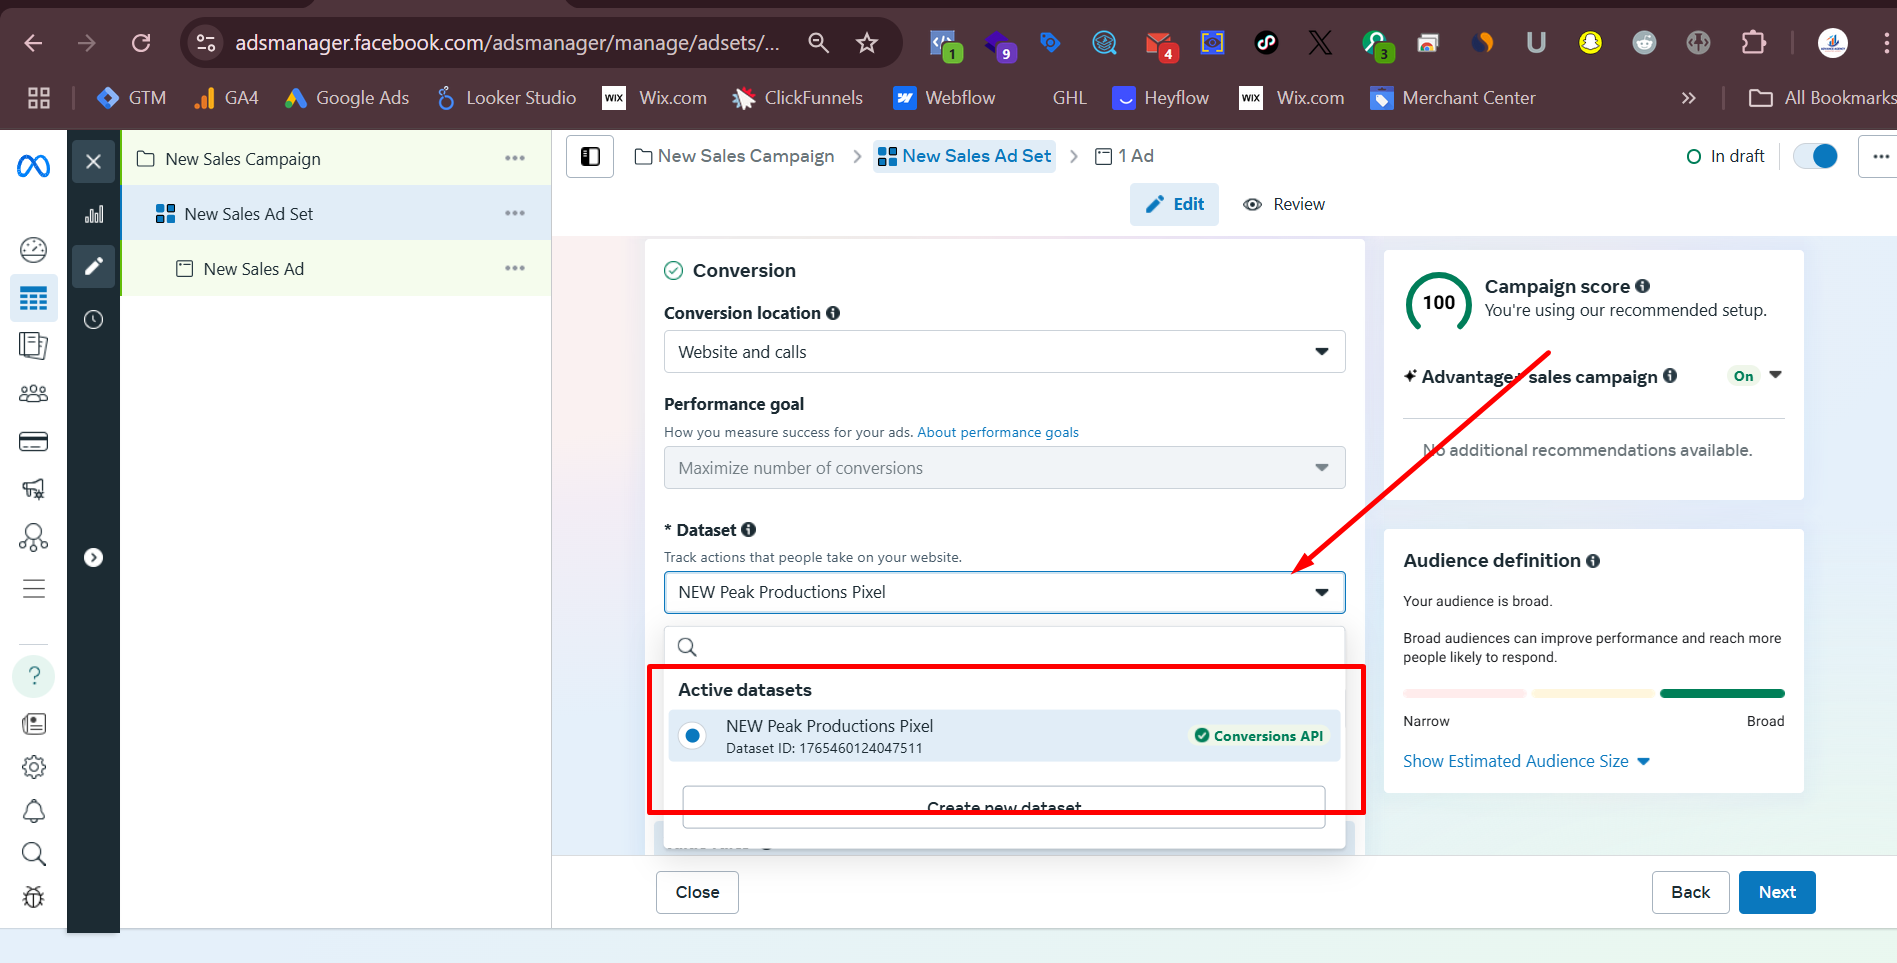1897x963 pixels.
Task: Click the Meta logo icon
Action: (x=33, y=166)
